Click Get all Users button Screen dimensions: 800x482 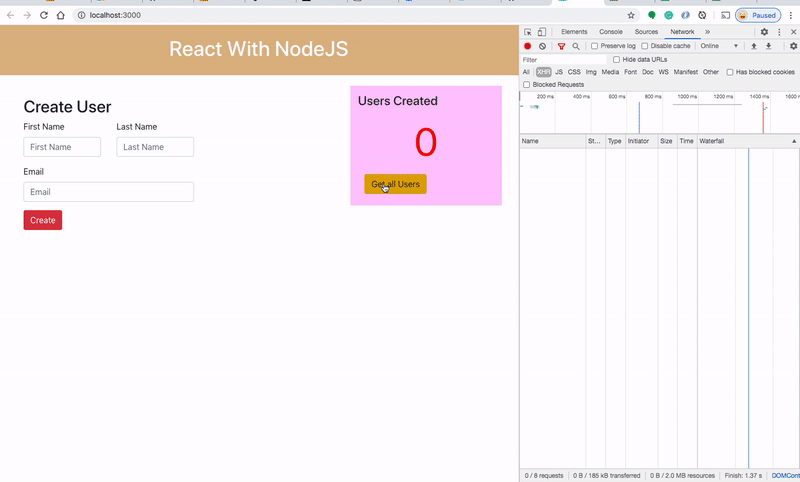click(x=395, y=184)
